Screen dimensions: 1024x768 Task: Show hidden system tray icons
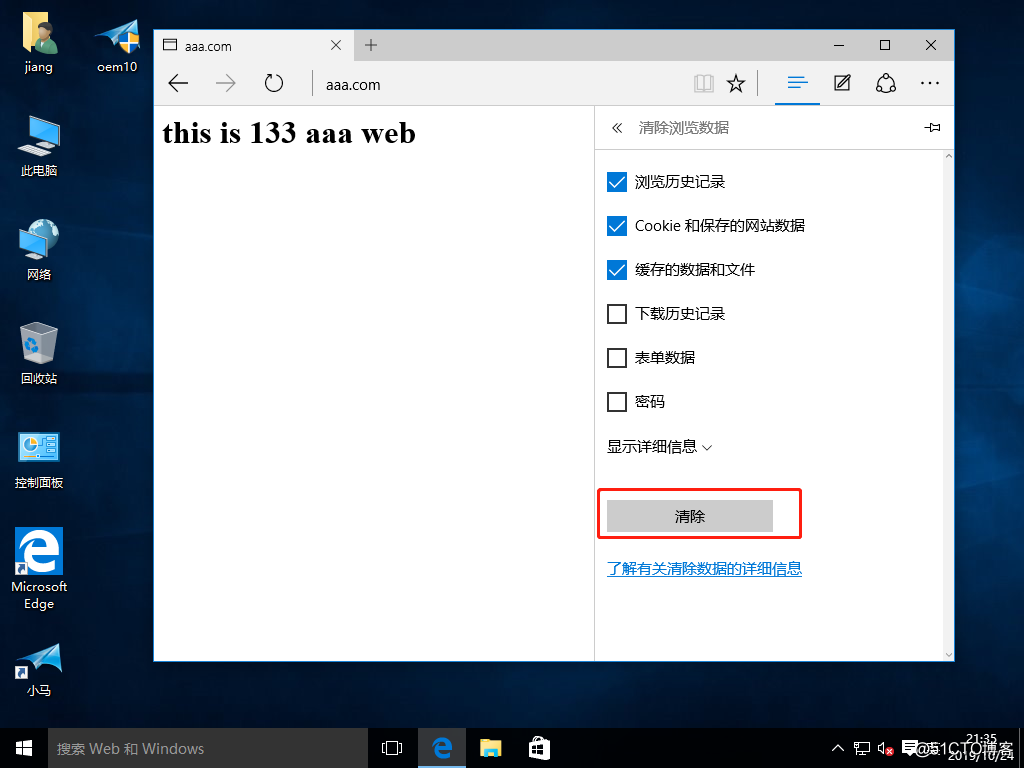[837, 747]
